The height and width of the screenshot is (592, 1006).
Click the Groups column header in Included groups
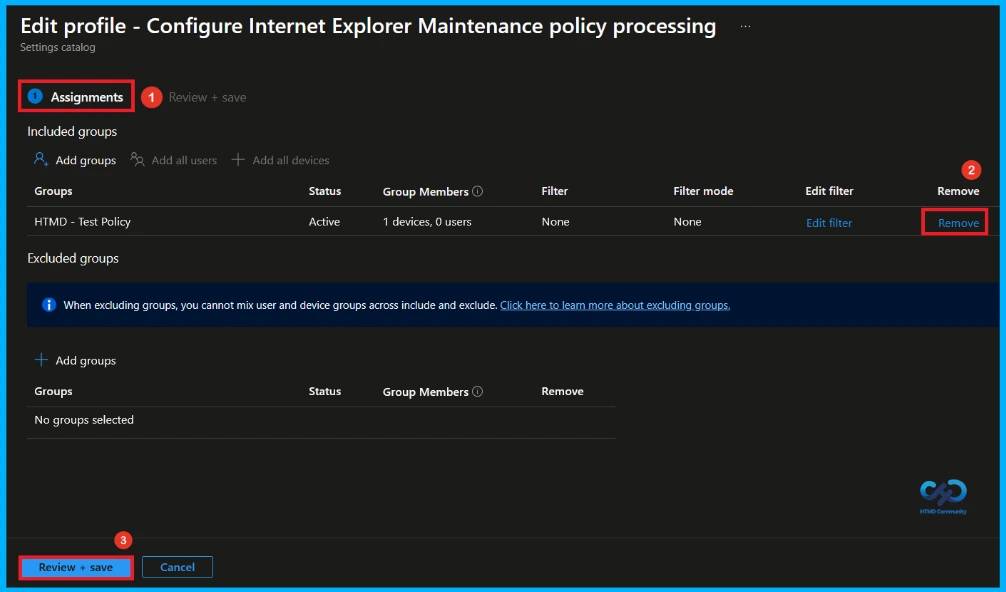[x=53, y=191]
